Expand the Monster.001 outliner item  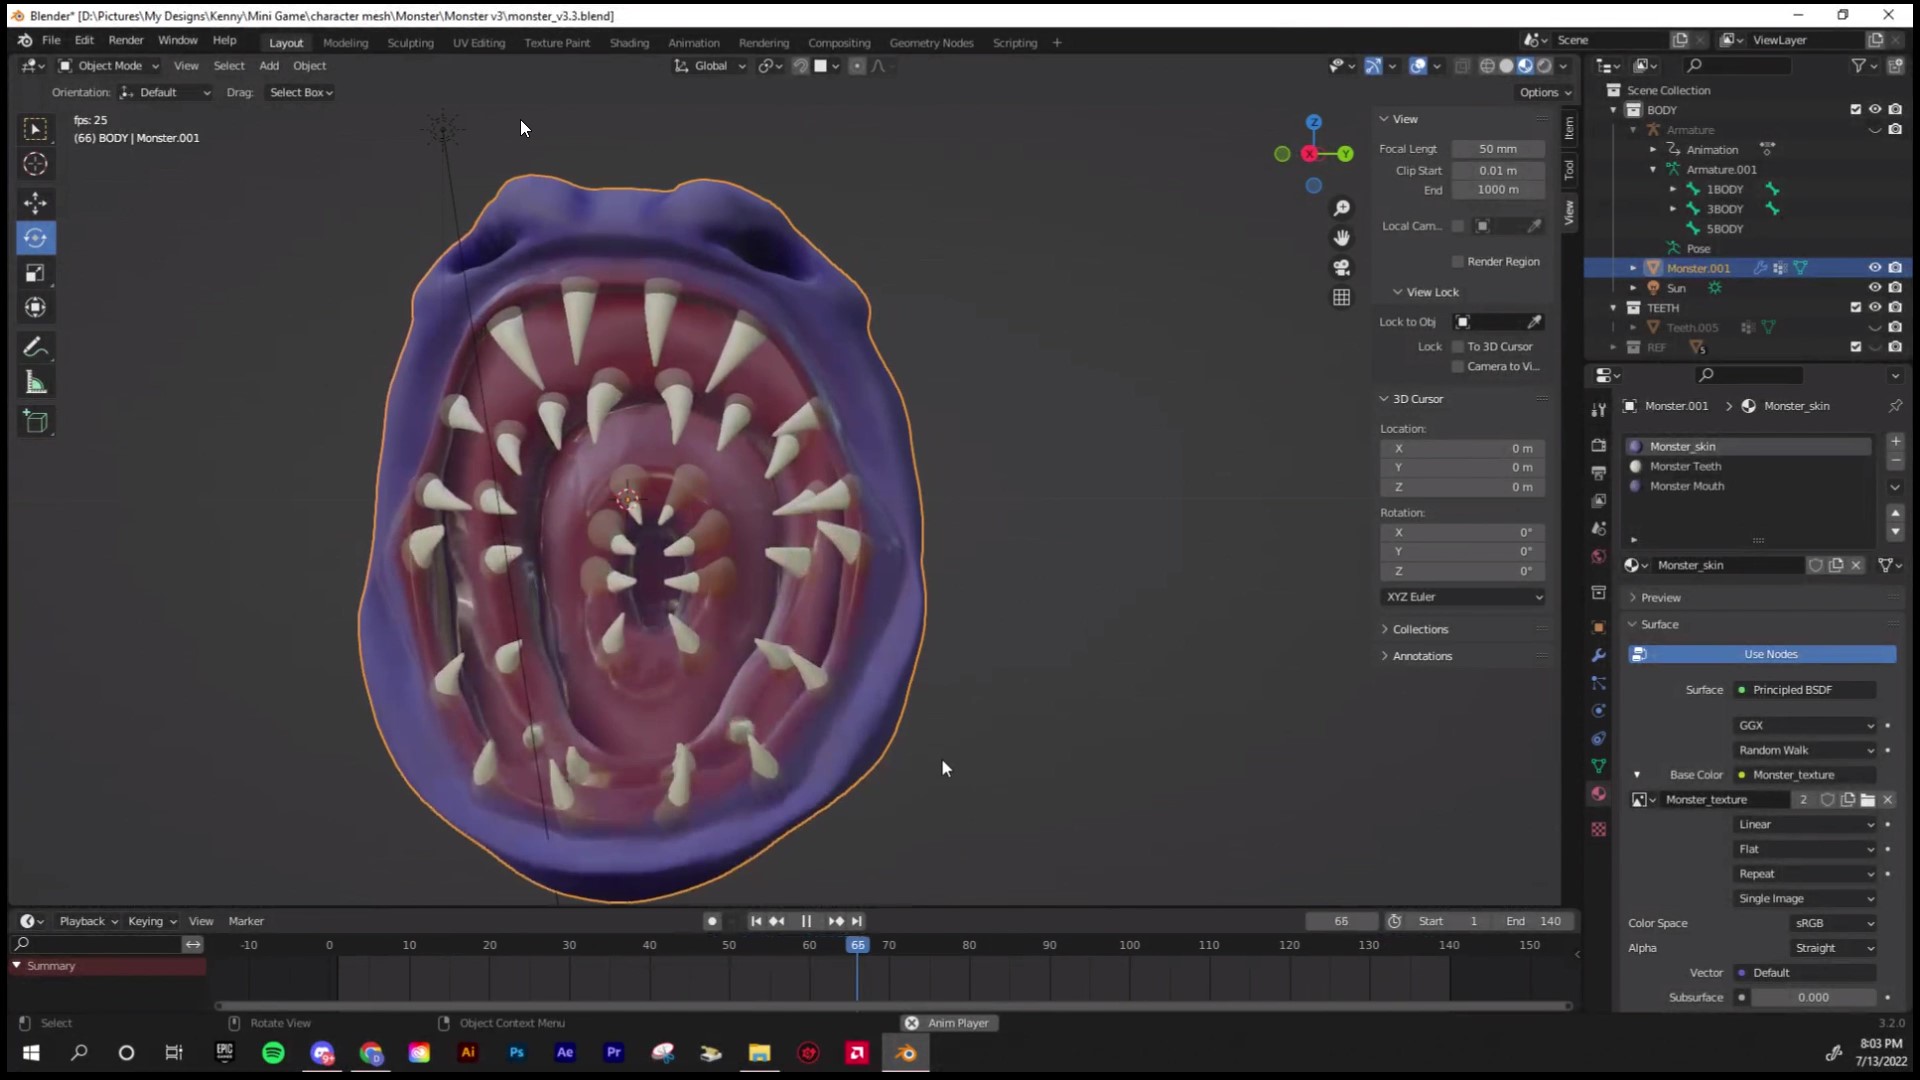pyautogui.click(x=1633, y=269)
